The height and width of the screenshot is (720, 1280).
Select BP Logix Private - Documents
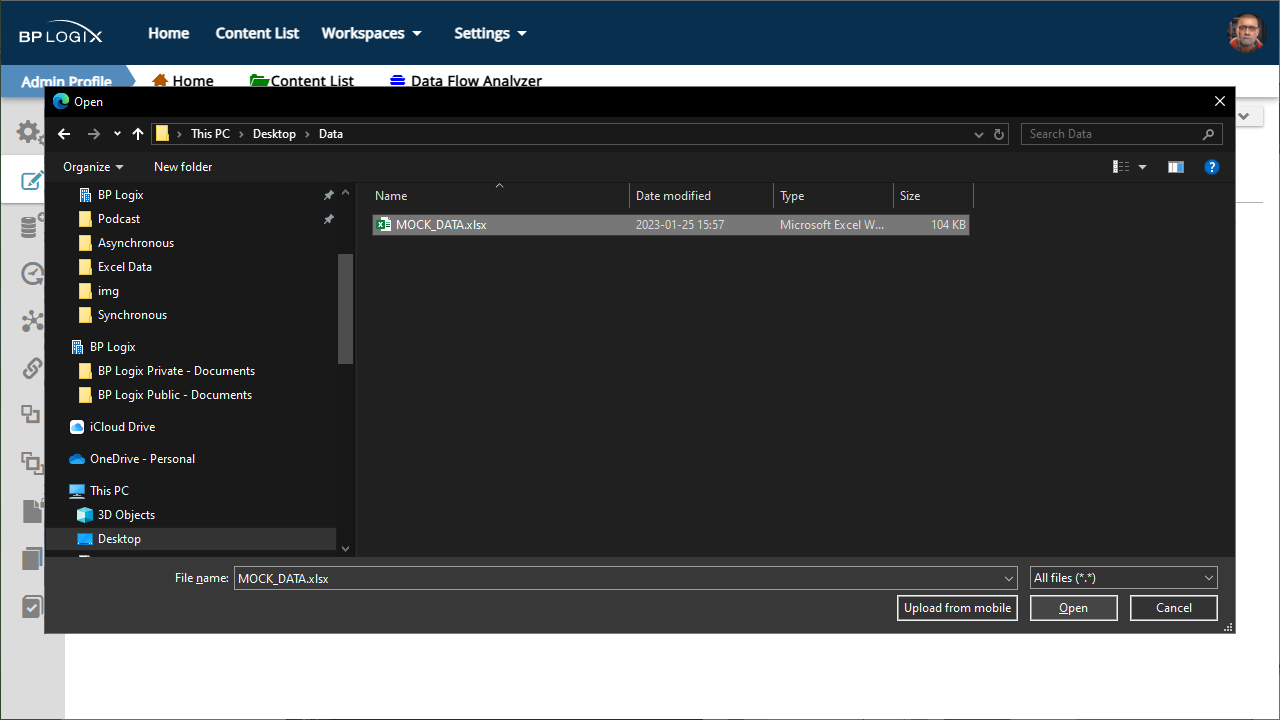tap(176, 371)
